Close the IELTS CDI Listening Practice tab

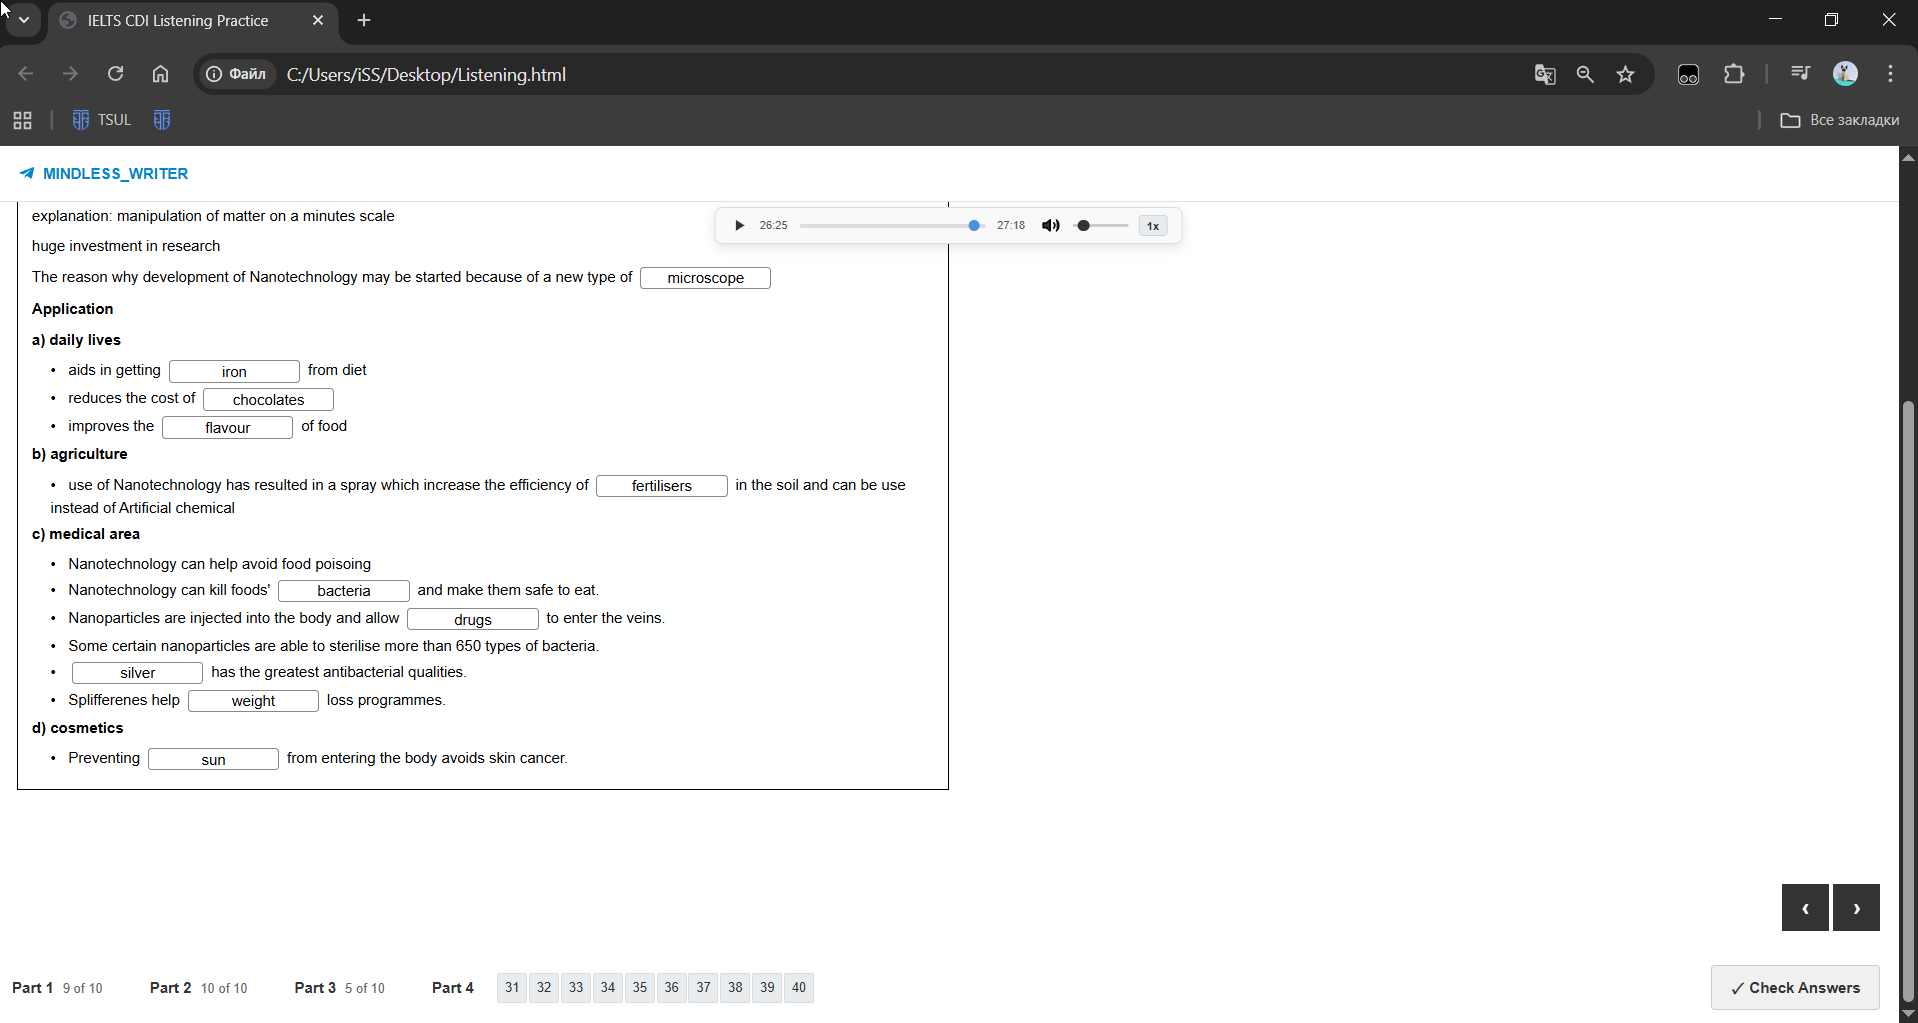click(318, 20)
